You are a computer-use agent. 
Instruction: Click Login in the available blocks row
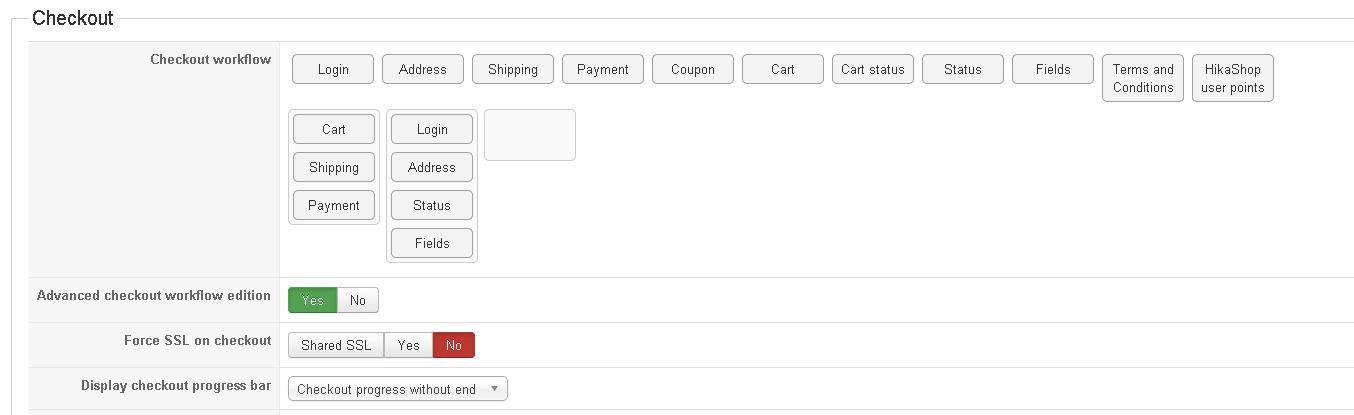click(333, 69)
